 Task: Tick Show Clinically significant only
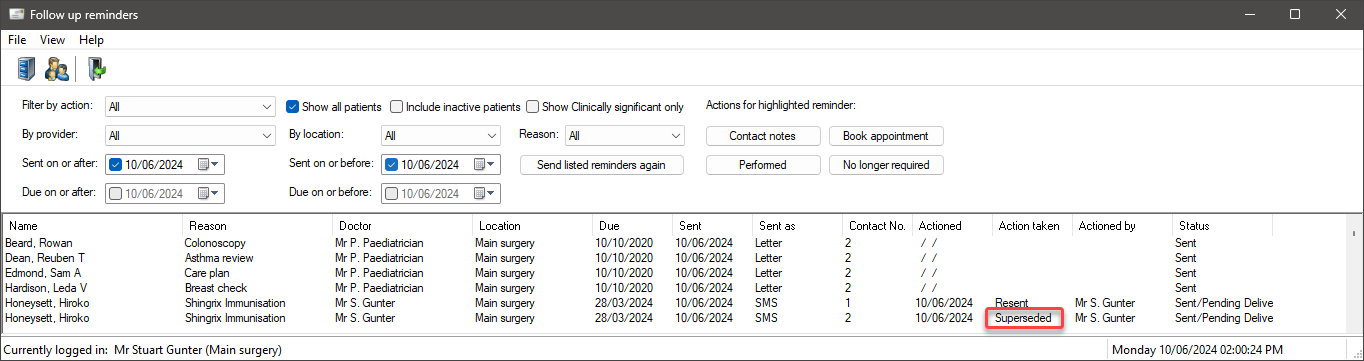533,107
